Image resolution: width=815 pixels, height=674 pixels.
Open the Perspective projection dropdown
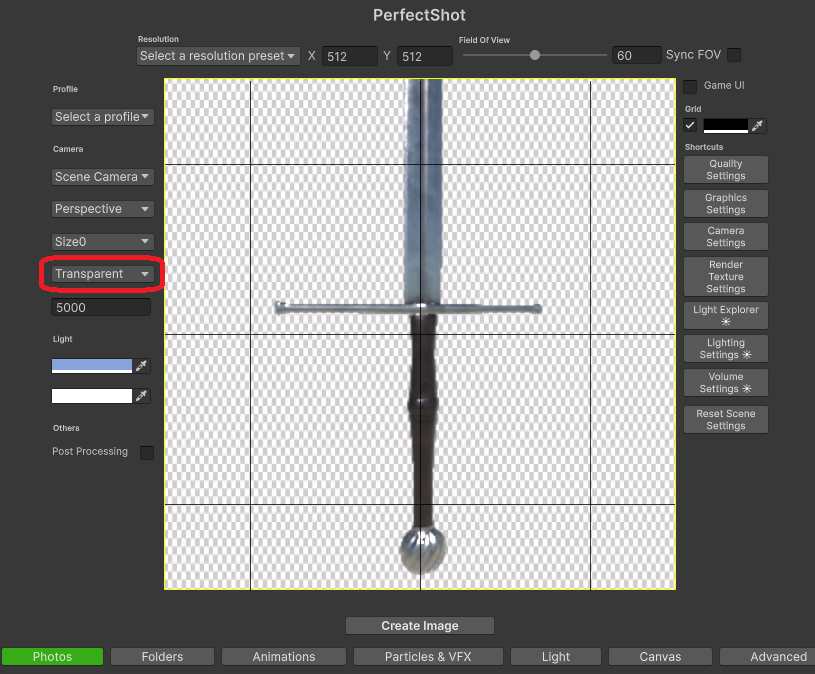[x=102, y=209]
